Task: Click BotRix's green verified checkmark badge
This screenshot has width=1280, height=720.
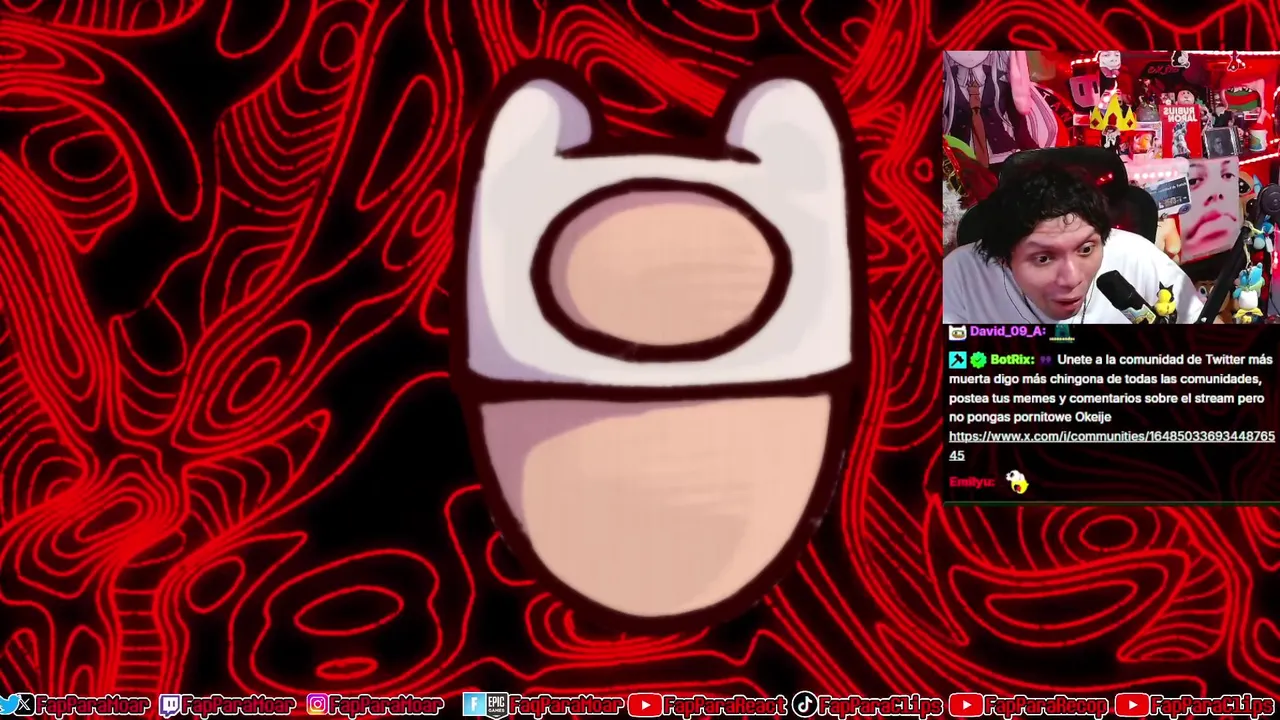Action: (x=979, y=360)
